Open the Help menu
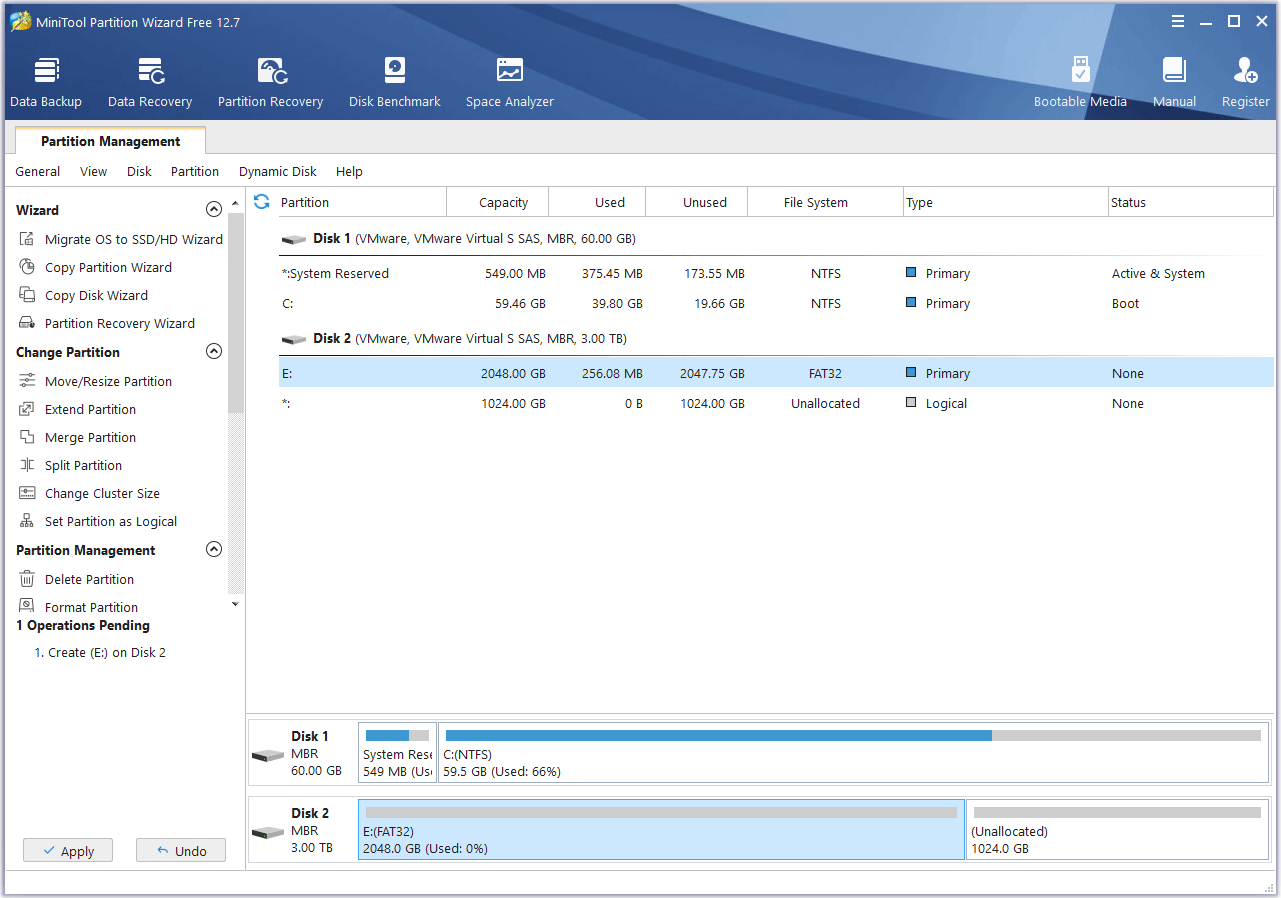Screen dimensions: 1281x898 pos(349,172)
